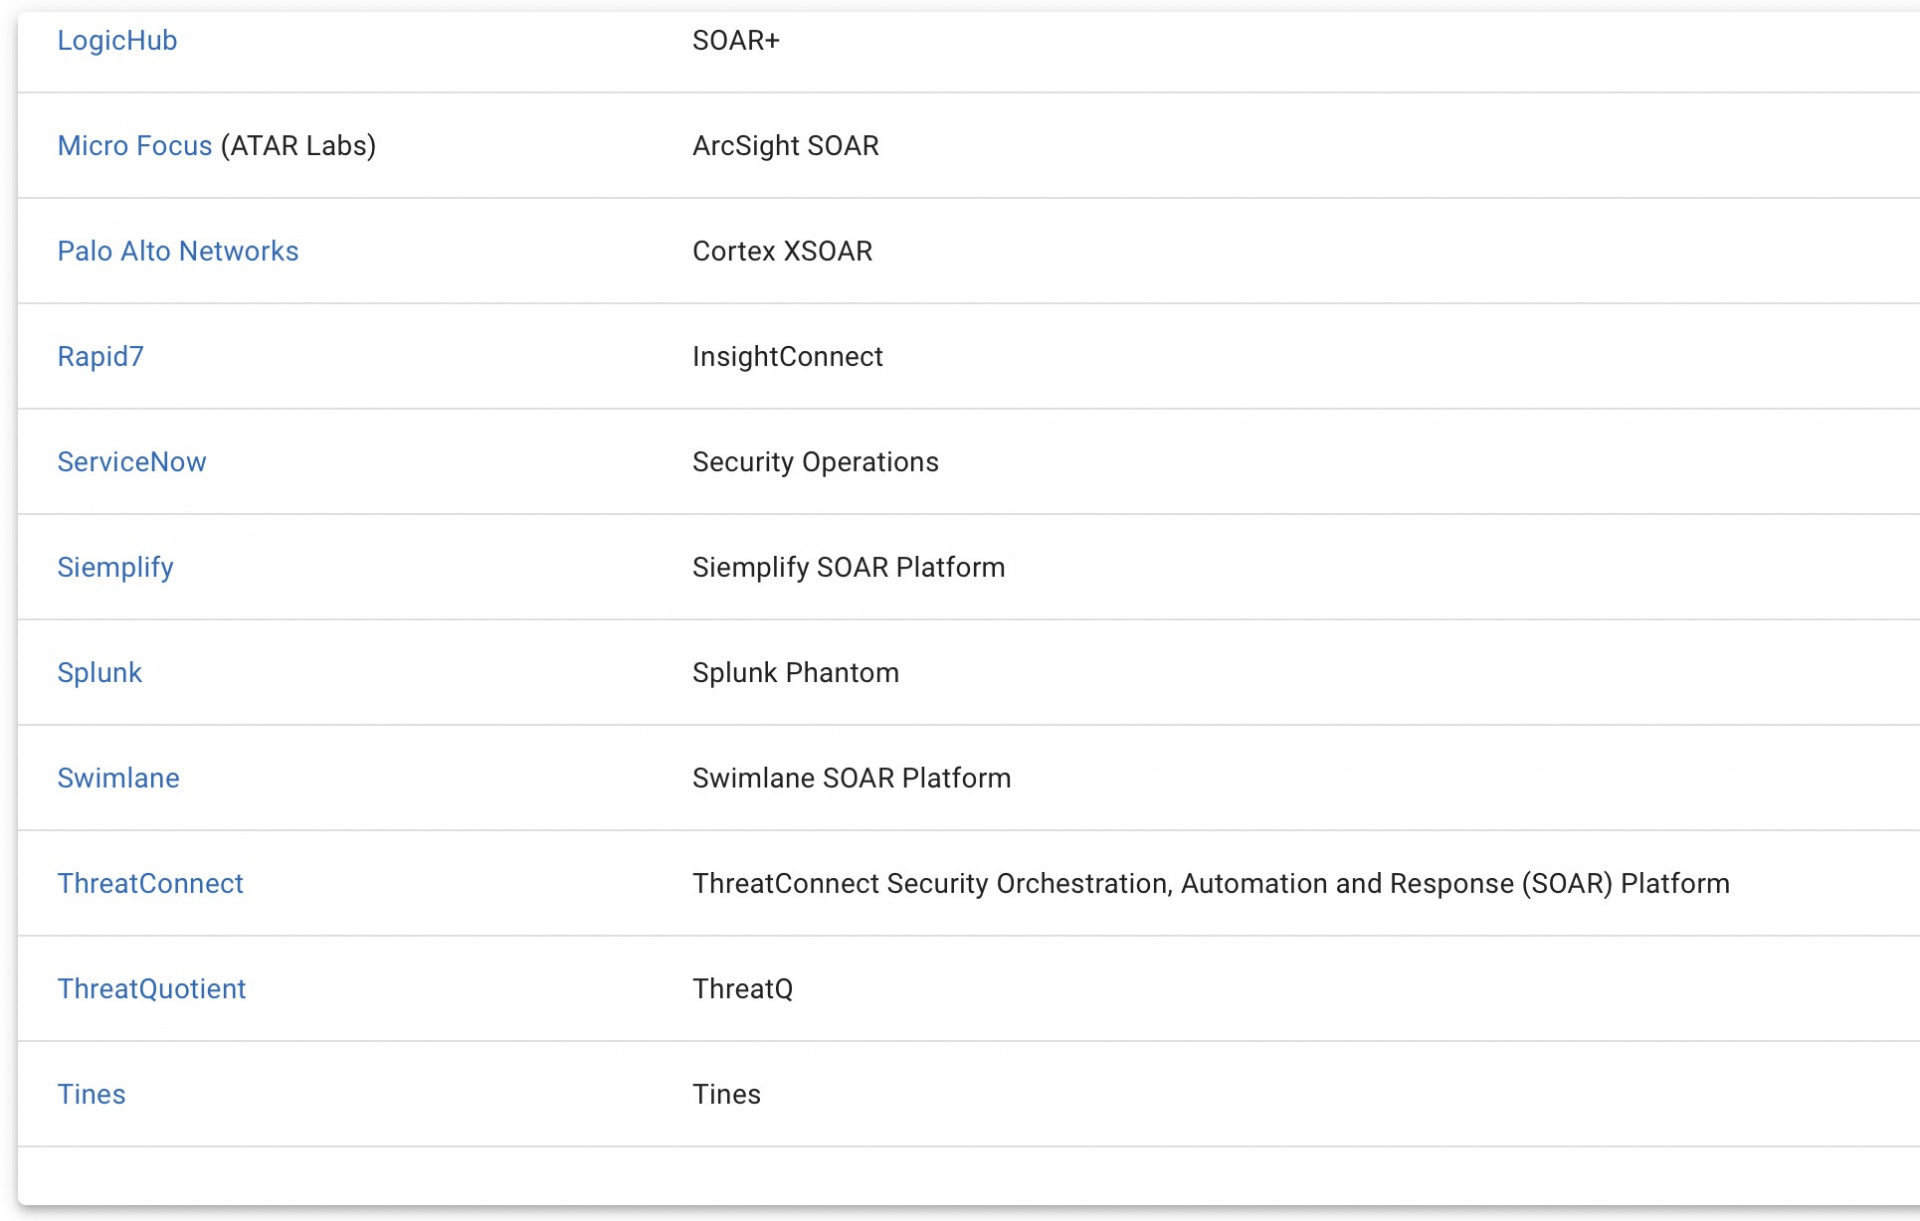Select the ThreatConnect Security Orchestration product text
Image resolution: width=1920 pixels, height=1221 pixels.
[1210, 884]
